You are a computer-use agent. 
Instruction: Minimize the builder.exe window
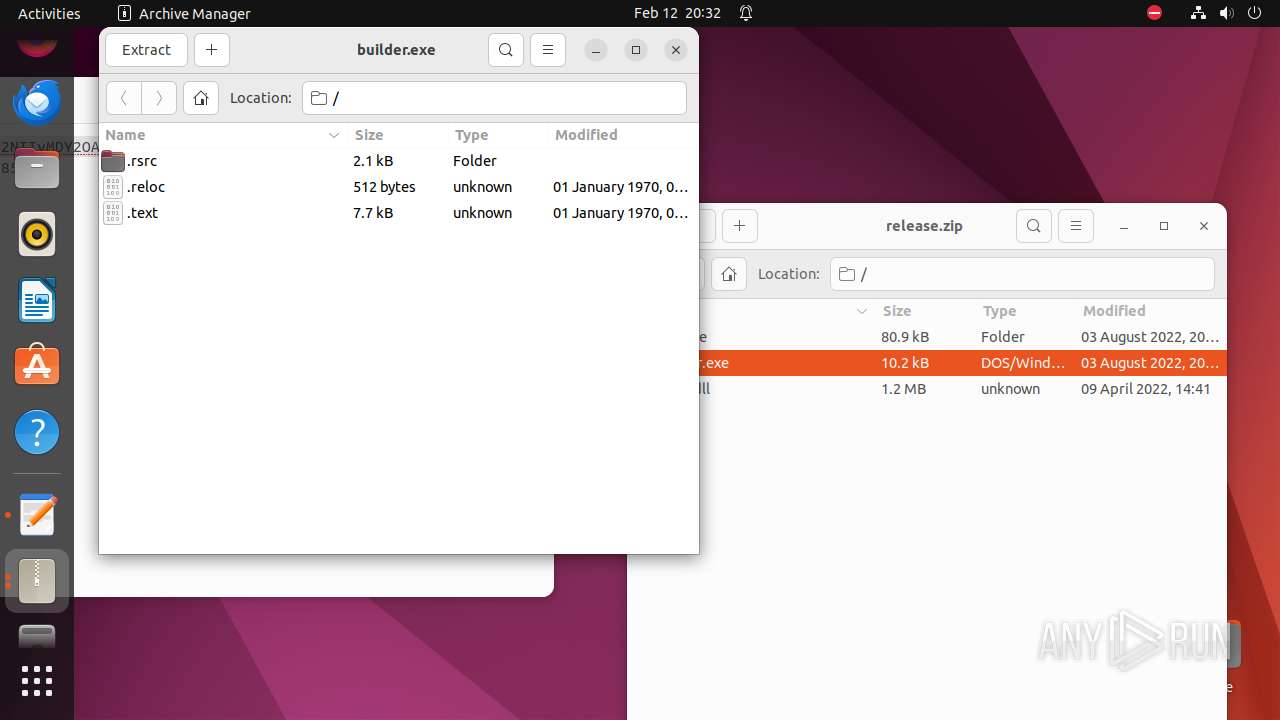(595, 50)
